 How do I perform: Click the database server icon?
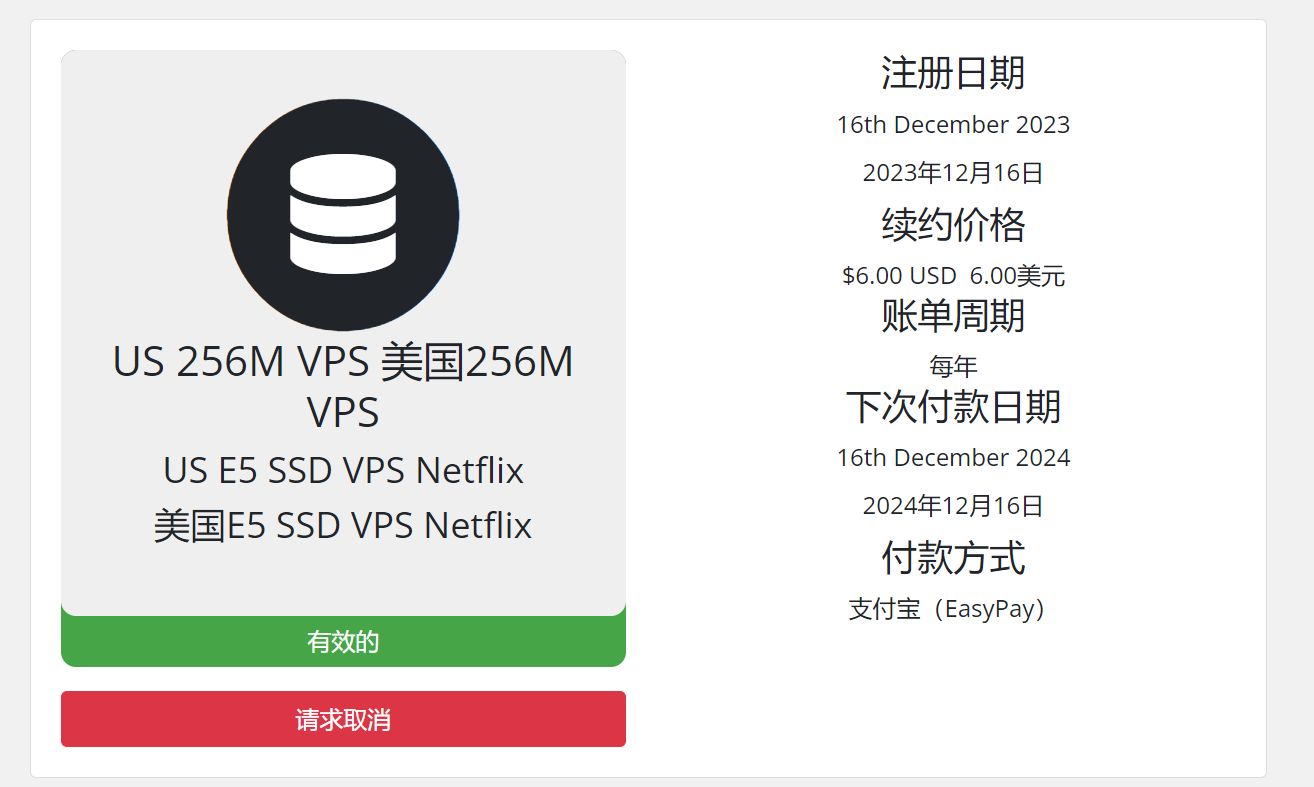343,214
